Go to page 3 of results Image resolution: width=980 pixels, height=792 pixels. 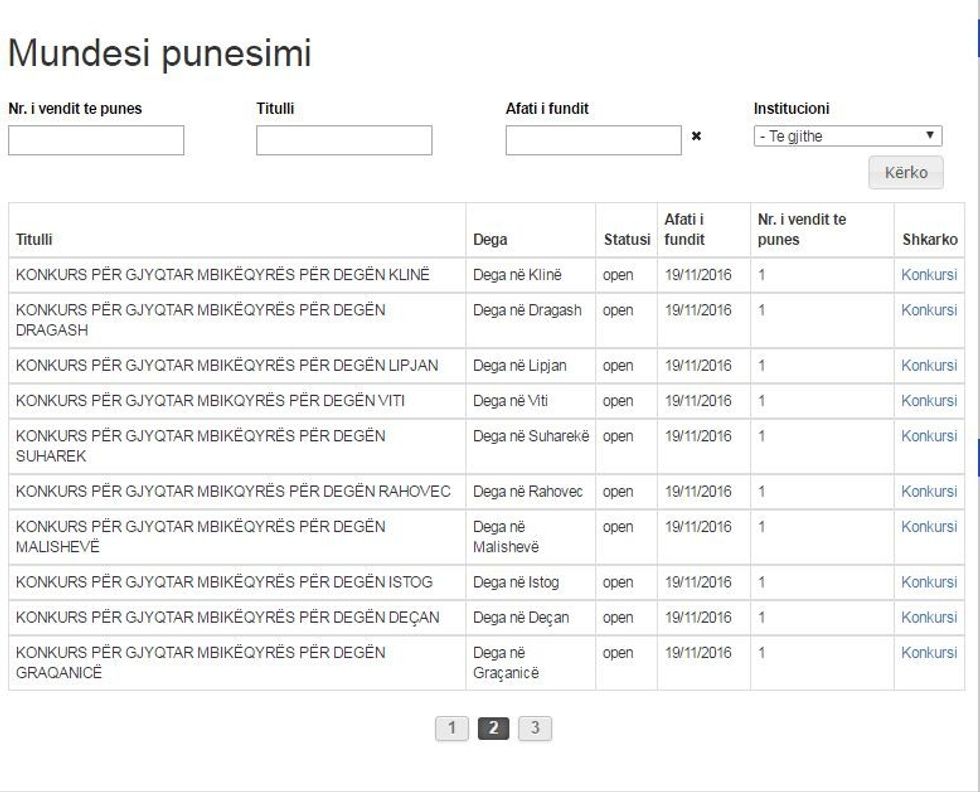point(535,728)
